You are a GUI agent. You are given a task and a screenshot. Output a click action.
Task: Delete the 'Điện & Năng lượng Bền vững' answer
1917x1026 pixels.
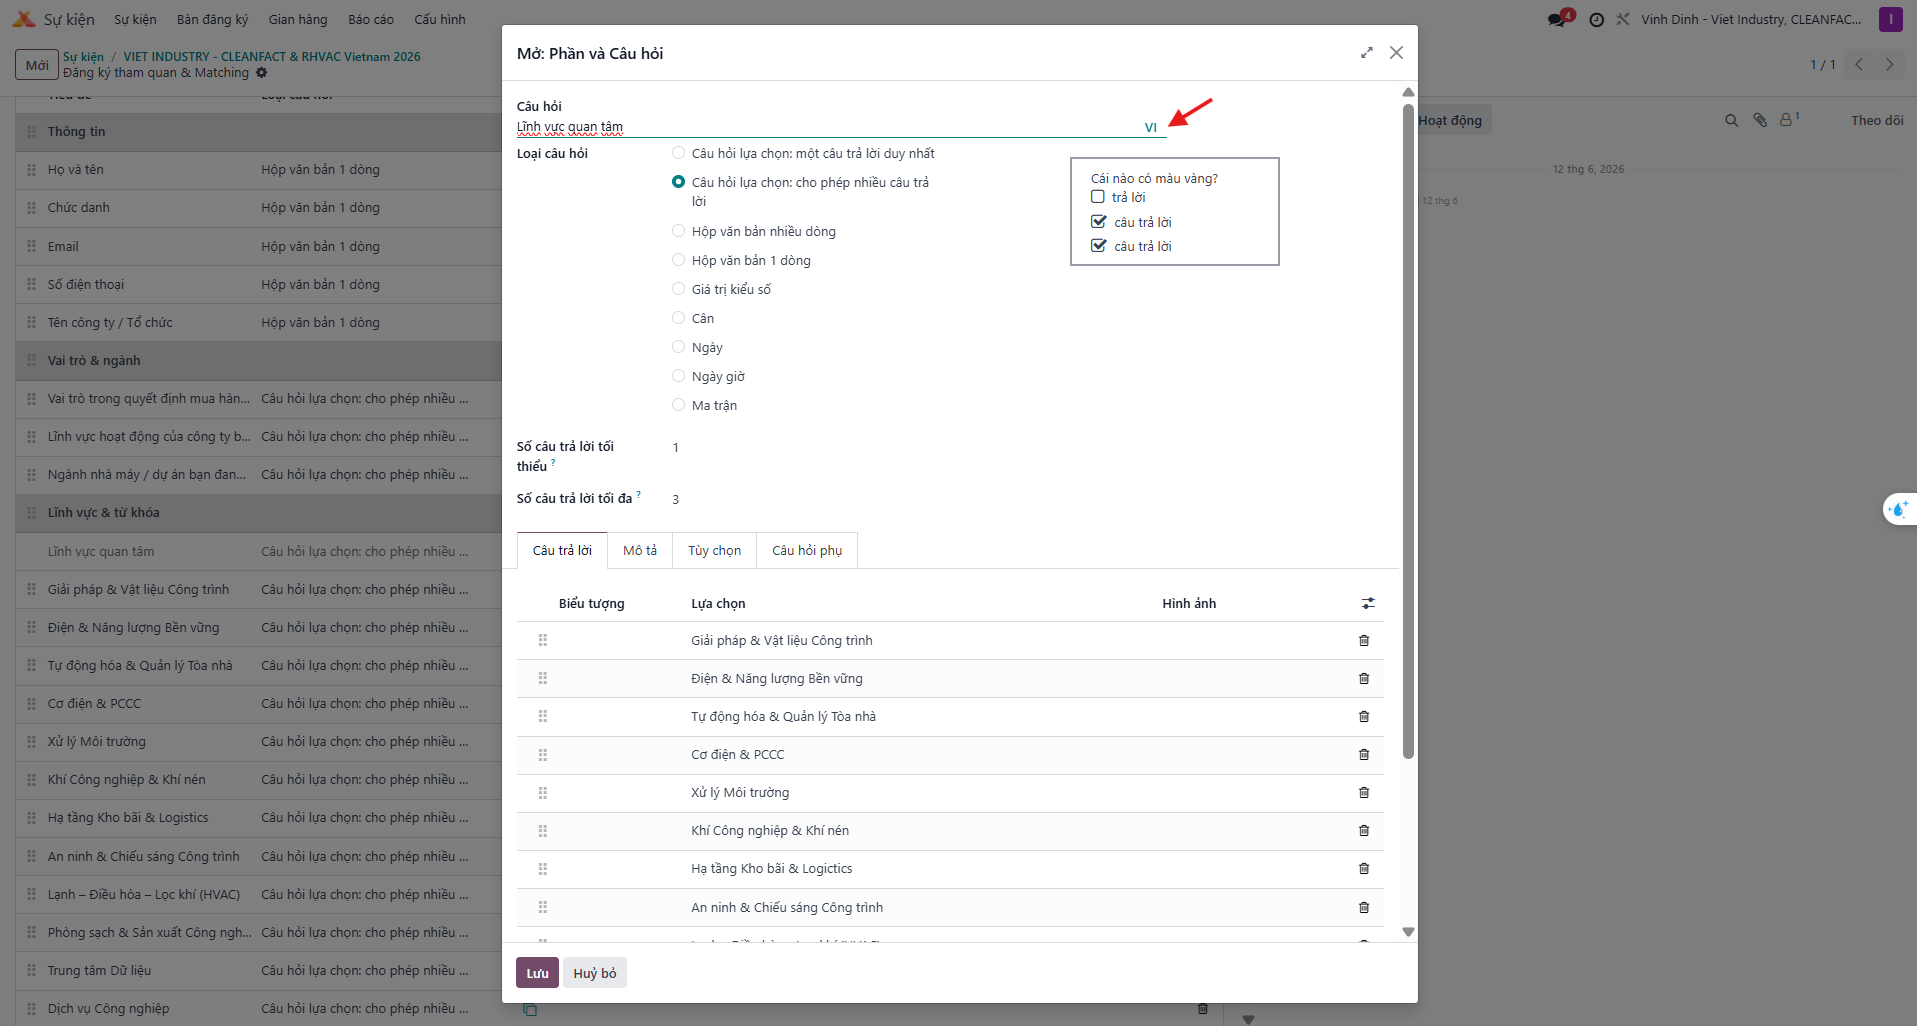[1364, 679]
